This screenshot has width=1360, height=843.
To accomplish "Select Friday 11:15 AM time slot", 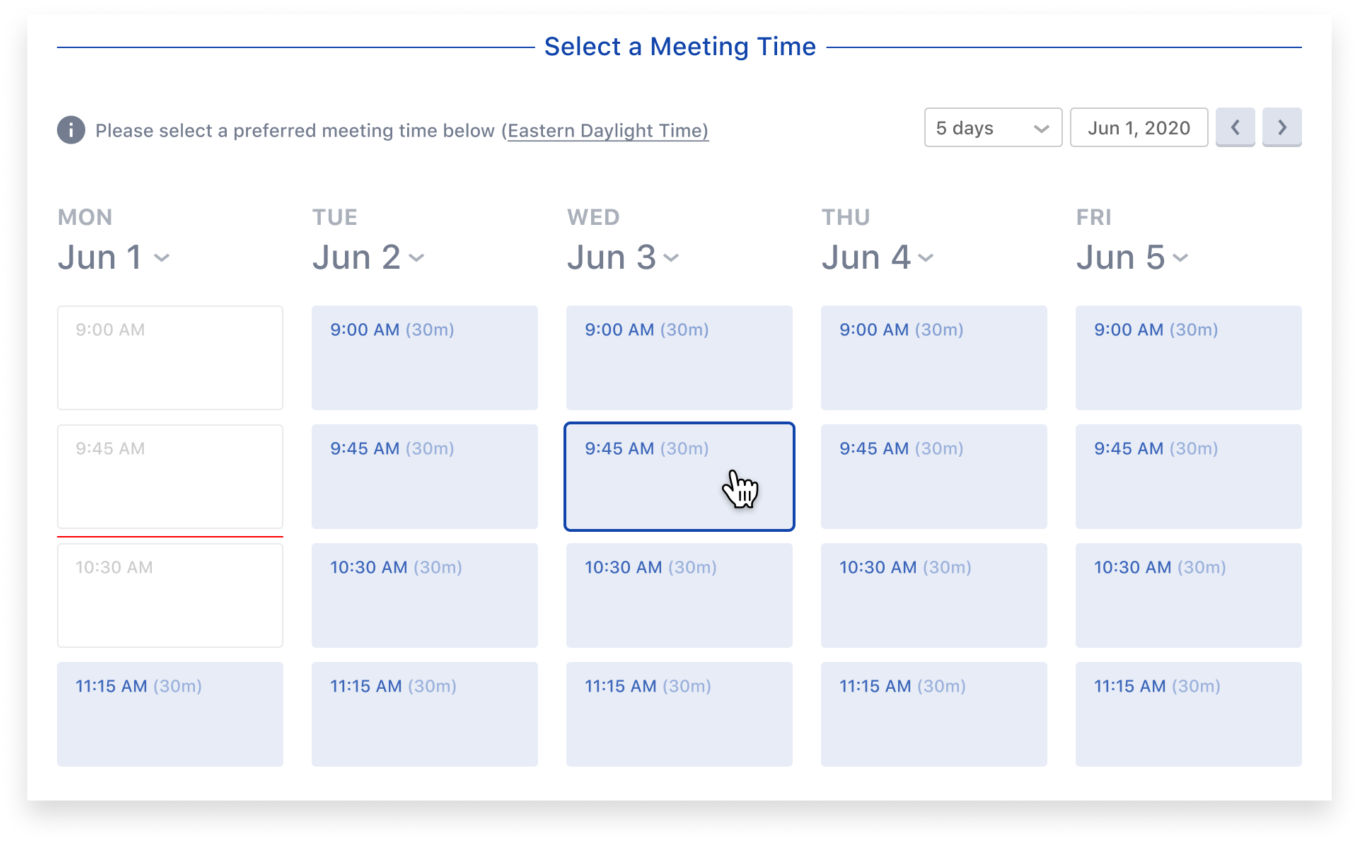I will point(1189,714).
